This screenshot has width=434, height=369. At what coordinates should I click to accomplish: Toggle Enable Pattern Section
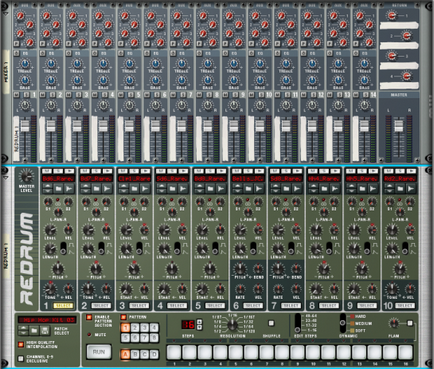coord(89,317)
